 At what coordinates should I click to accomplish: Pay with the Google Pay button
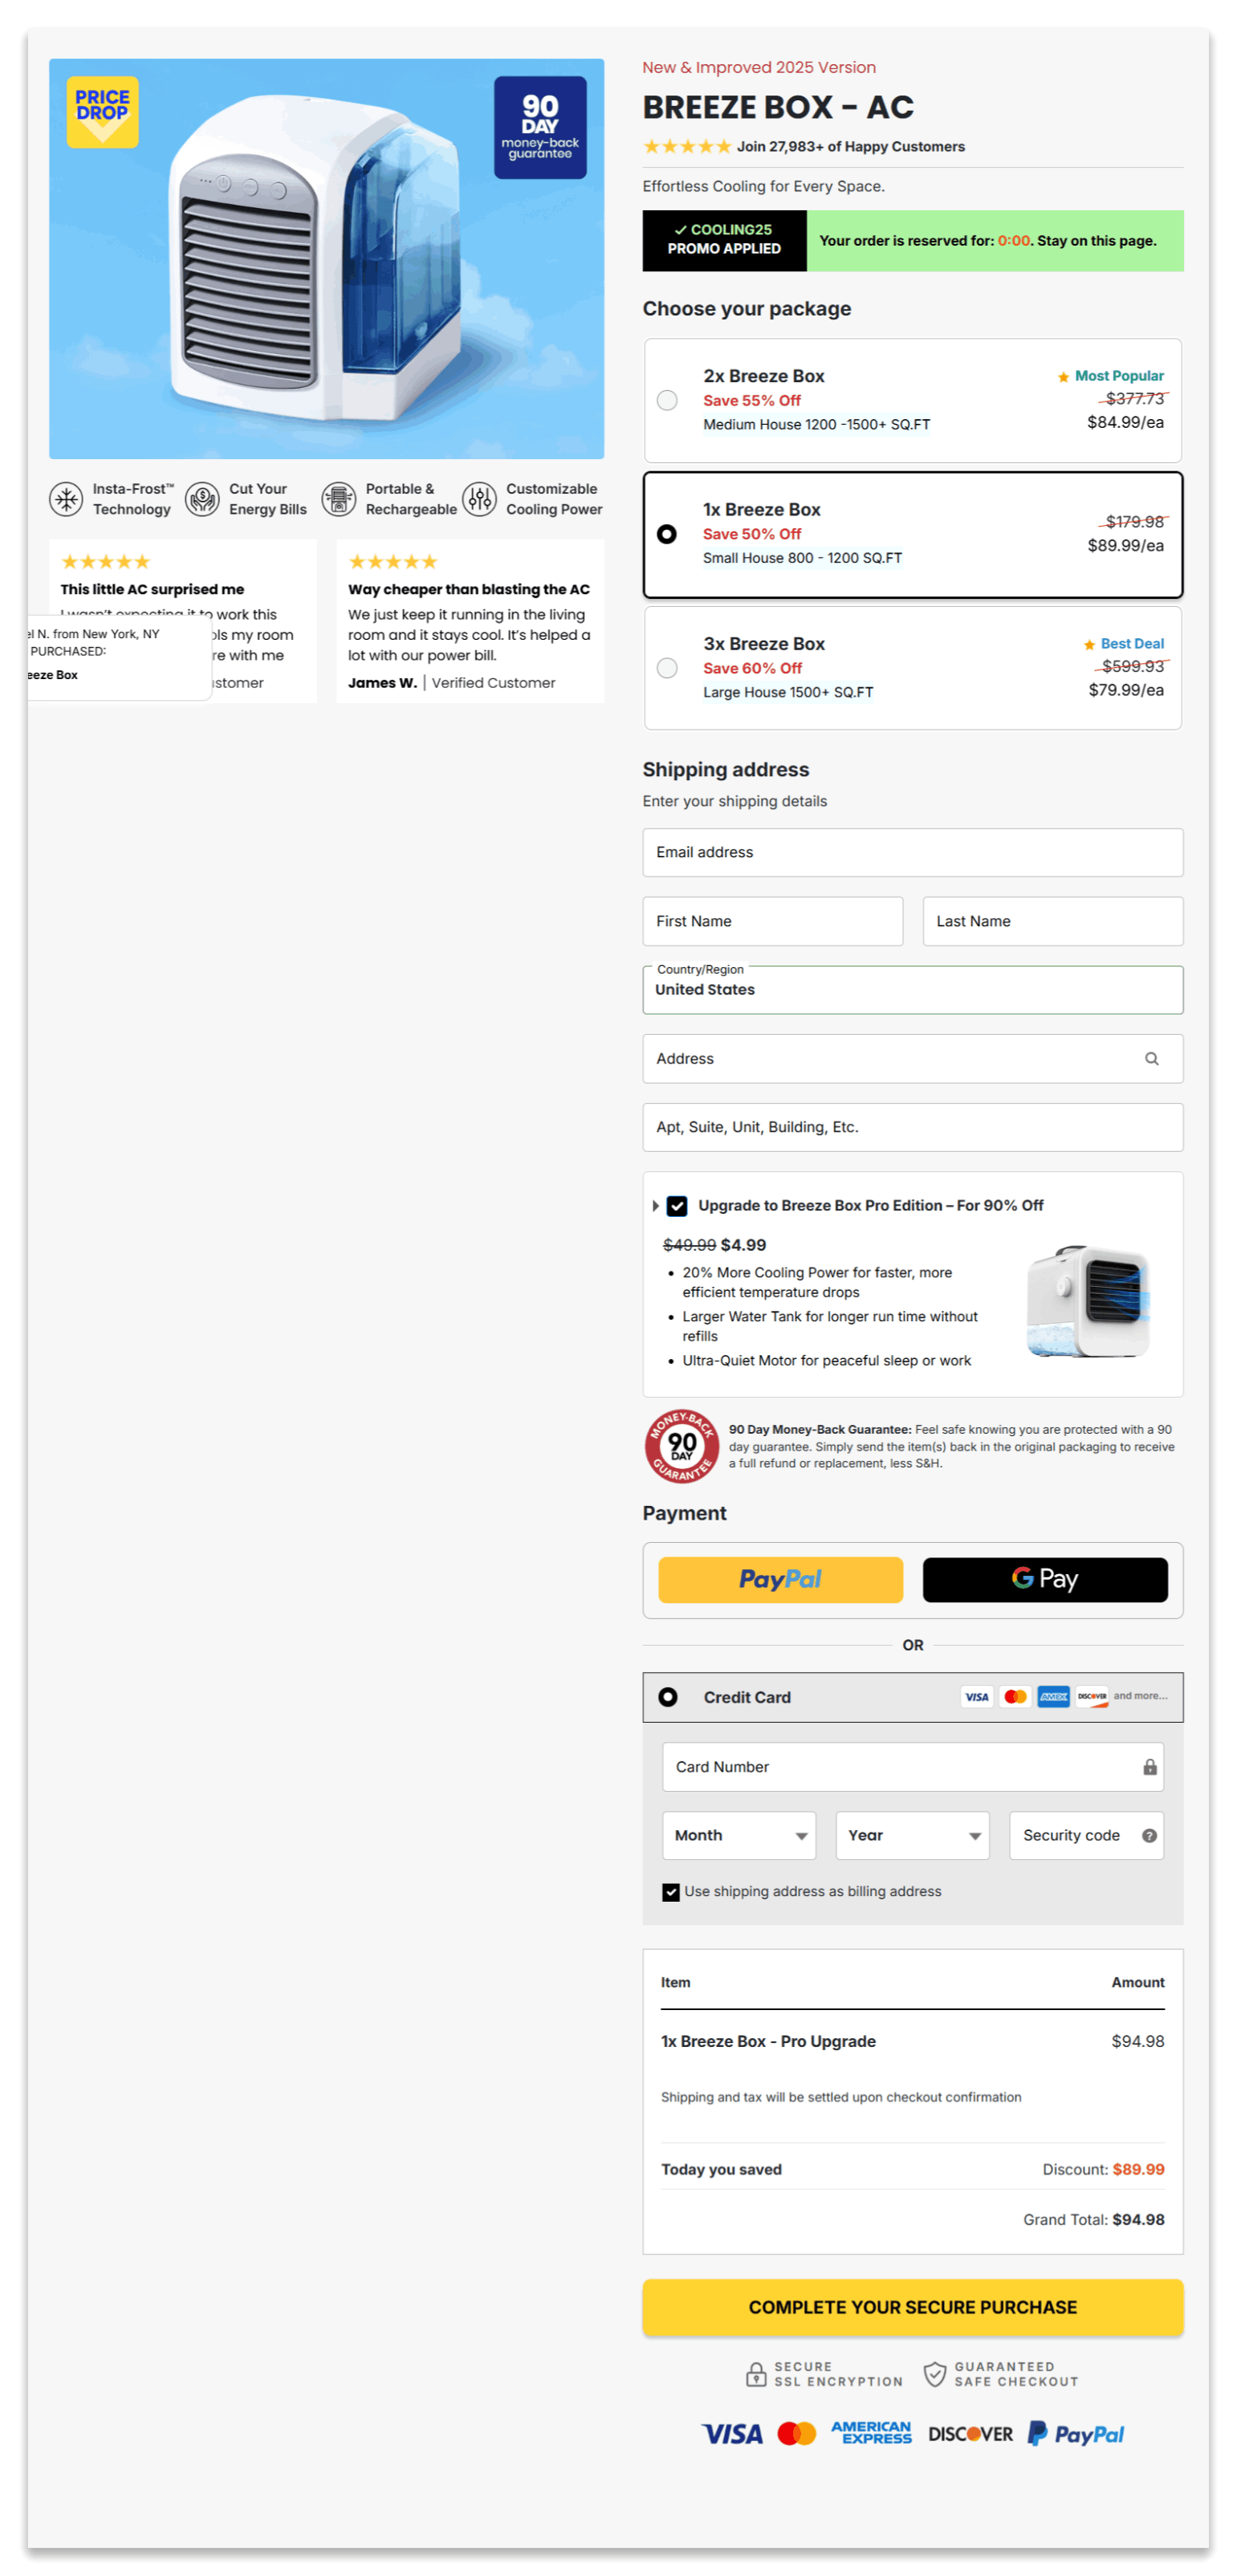1045,1580
